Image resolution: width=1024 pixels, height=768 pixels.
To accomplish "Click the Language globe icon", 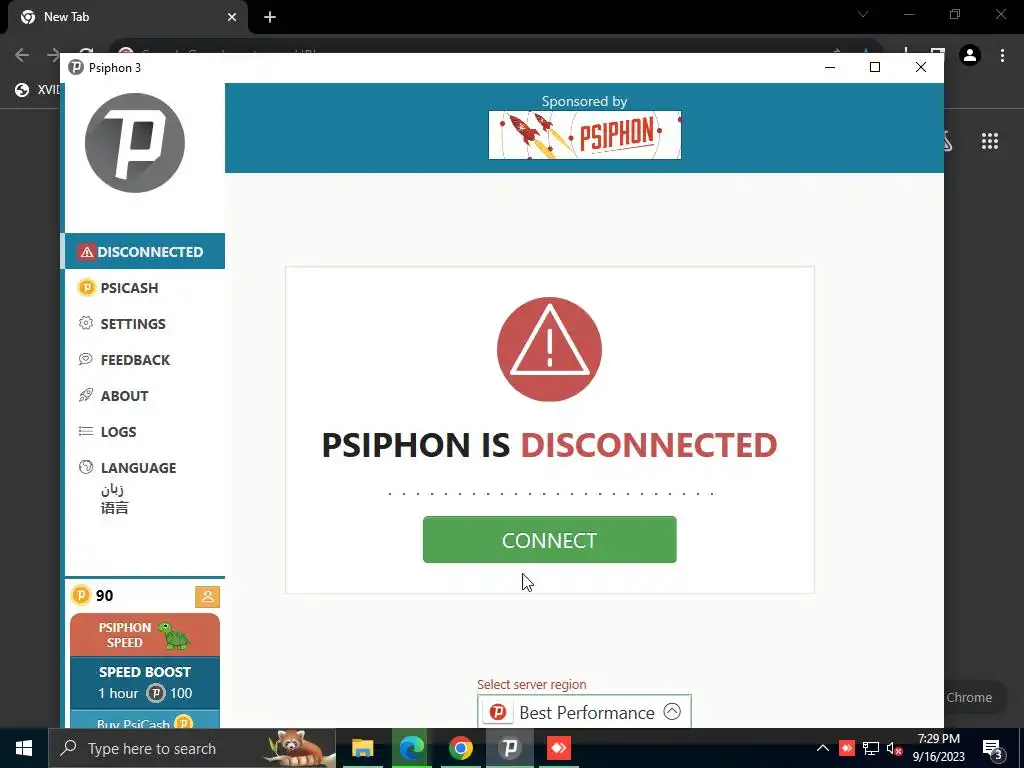I will click(86, 467).
